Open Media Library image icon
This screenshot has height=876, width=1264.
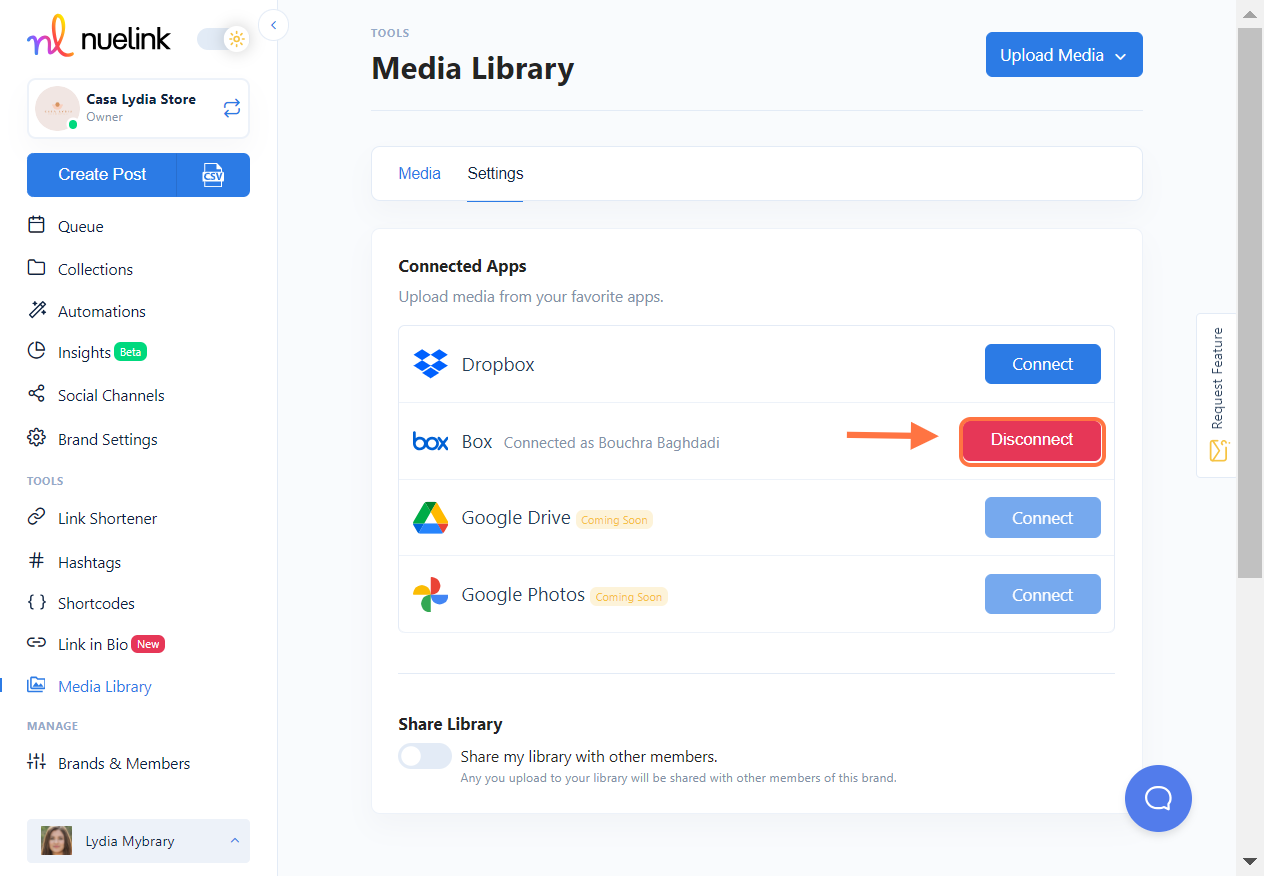37,685
